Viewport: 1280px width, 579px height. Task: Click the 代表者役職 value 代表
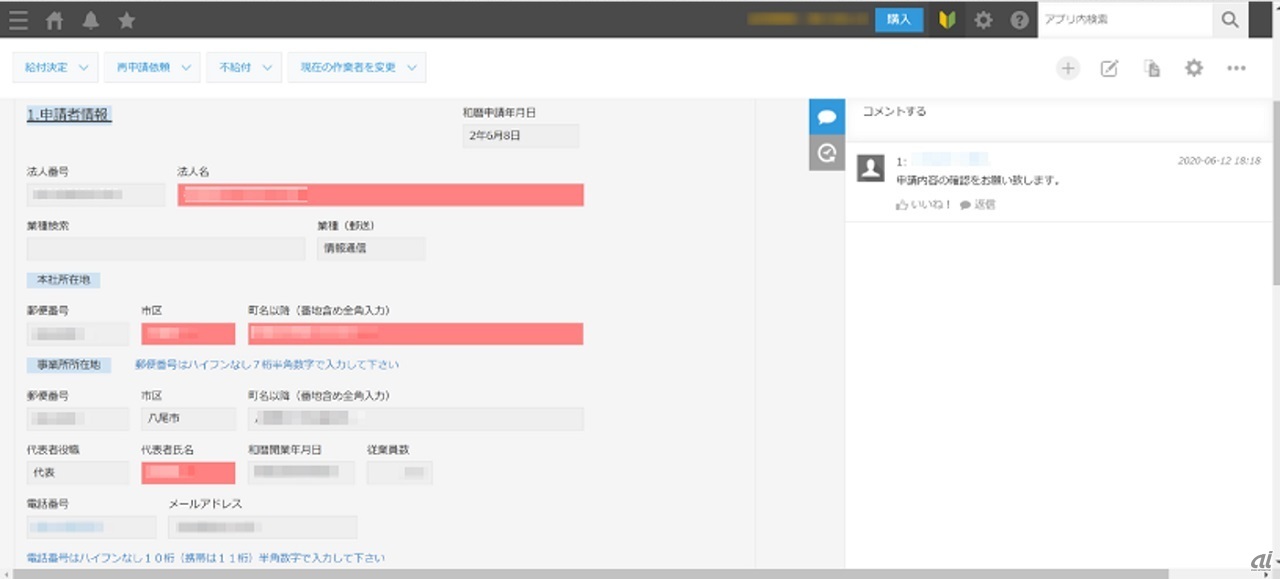pyautogui.click(x=78, y=473)
